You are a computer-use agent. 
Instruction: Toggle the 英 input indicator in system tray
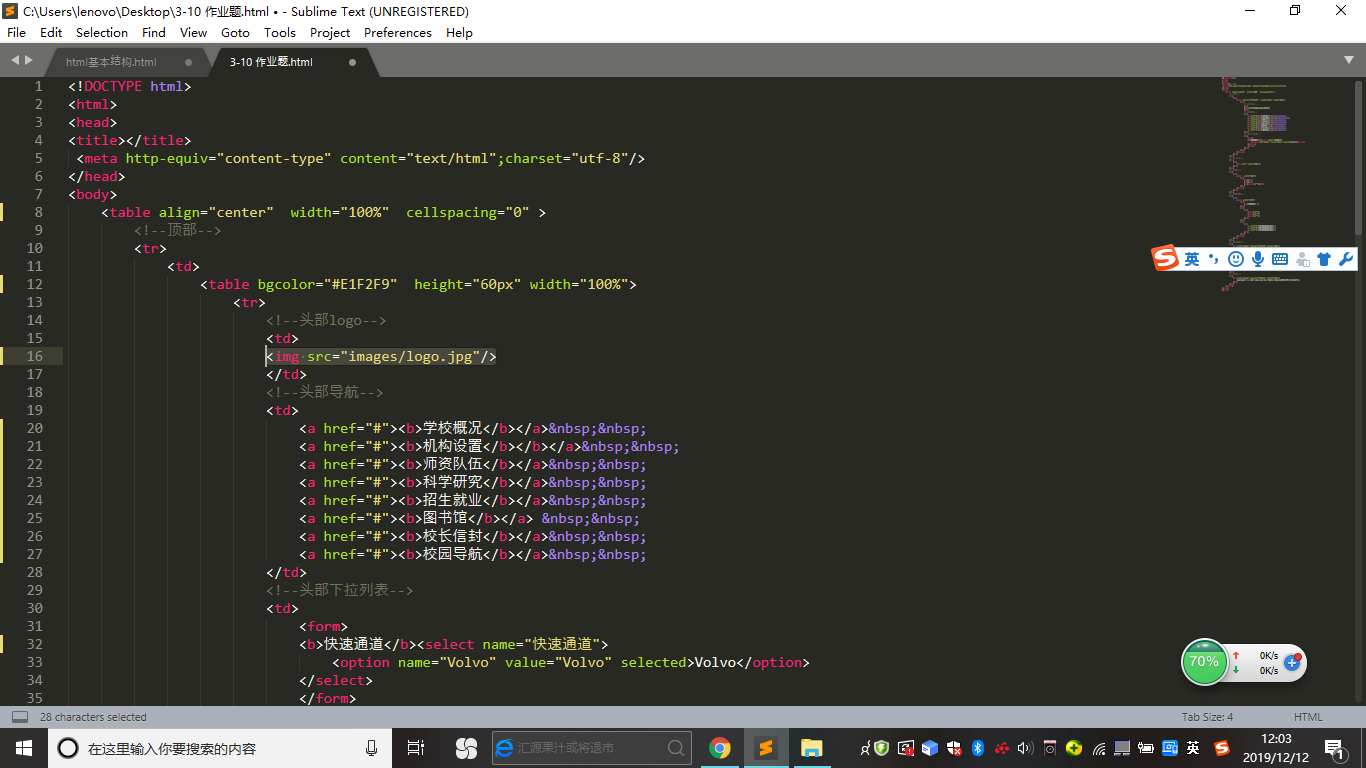(1194, 748)
